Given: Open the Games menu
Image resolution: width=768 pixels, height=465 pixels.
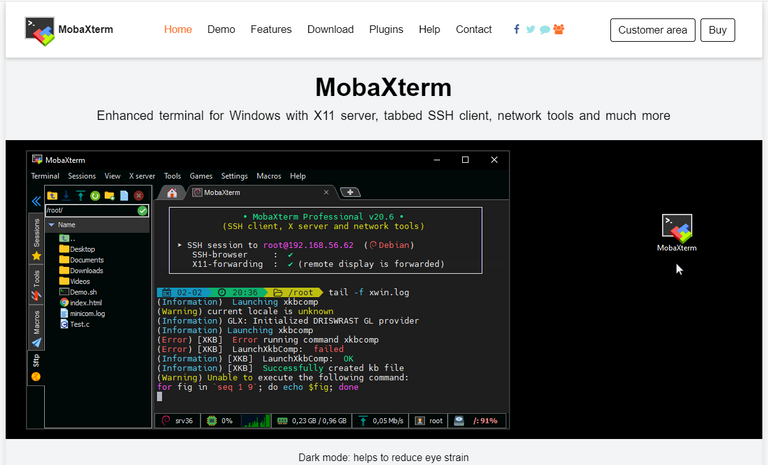Looking at the screenshot, I should [201, 176].
